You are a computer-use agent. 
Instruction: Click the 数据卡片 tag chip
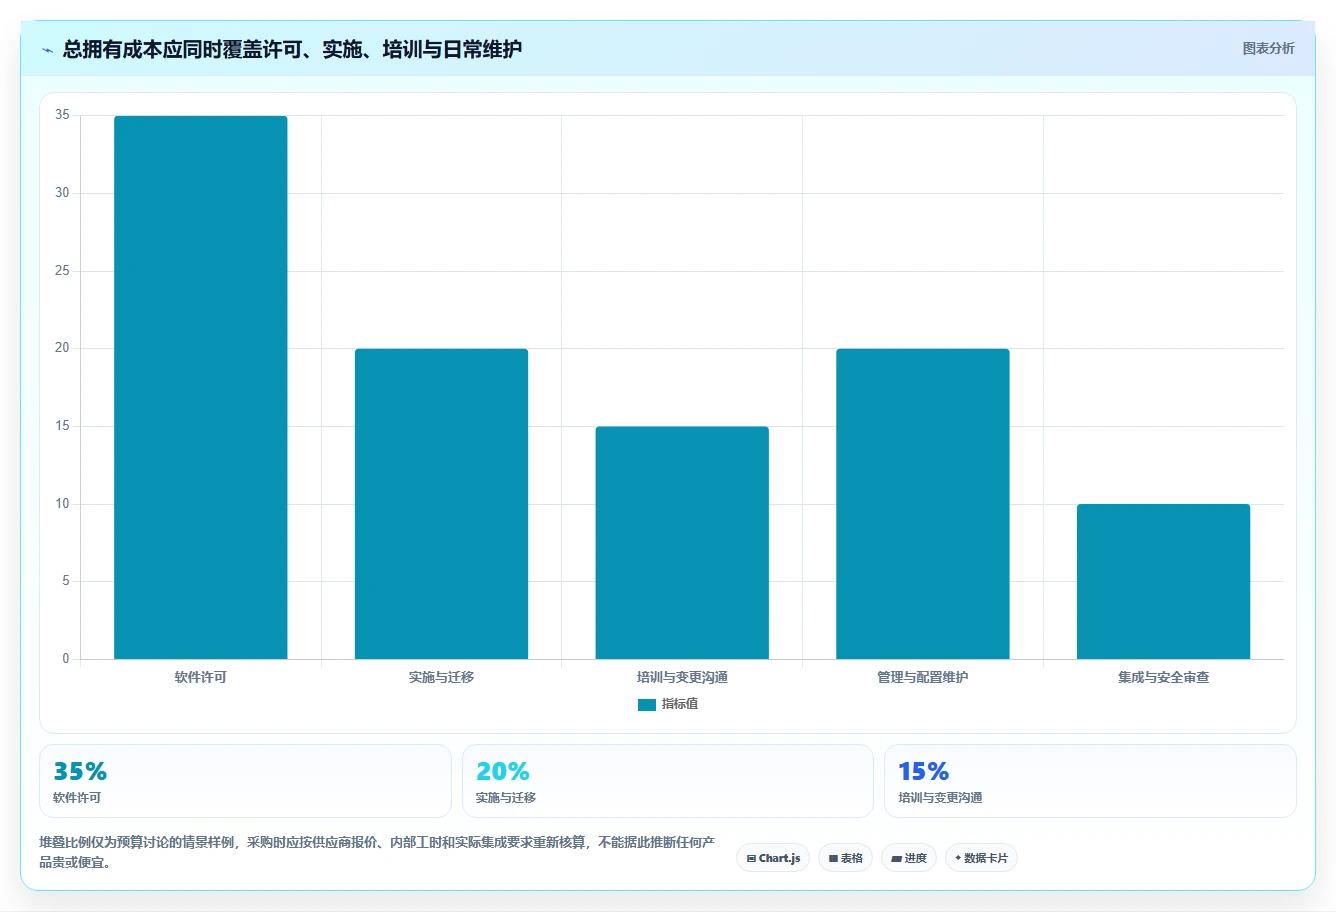tap(981, 858)
